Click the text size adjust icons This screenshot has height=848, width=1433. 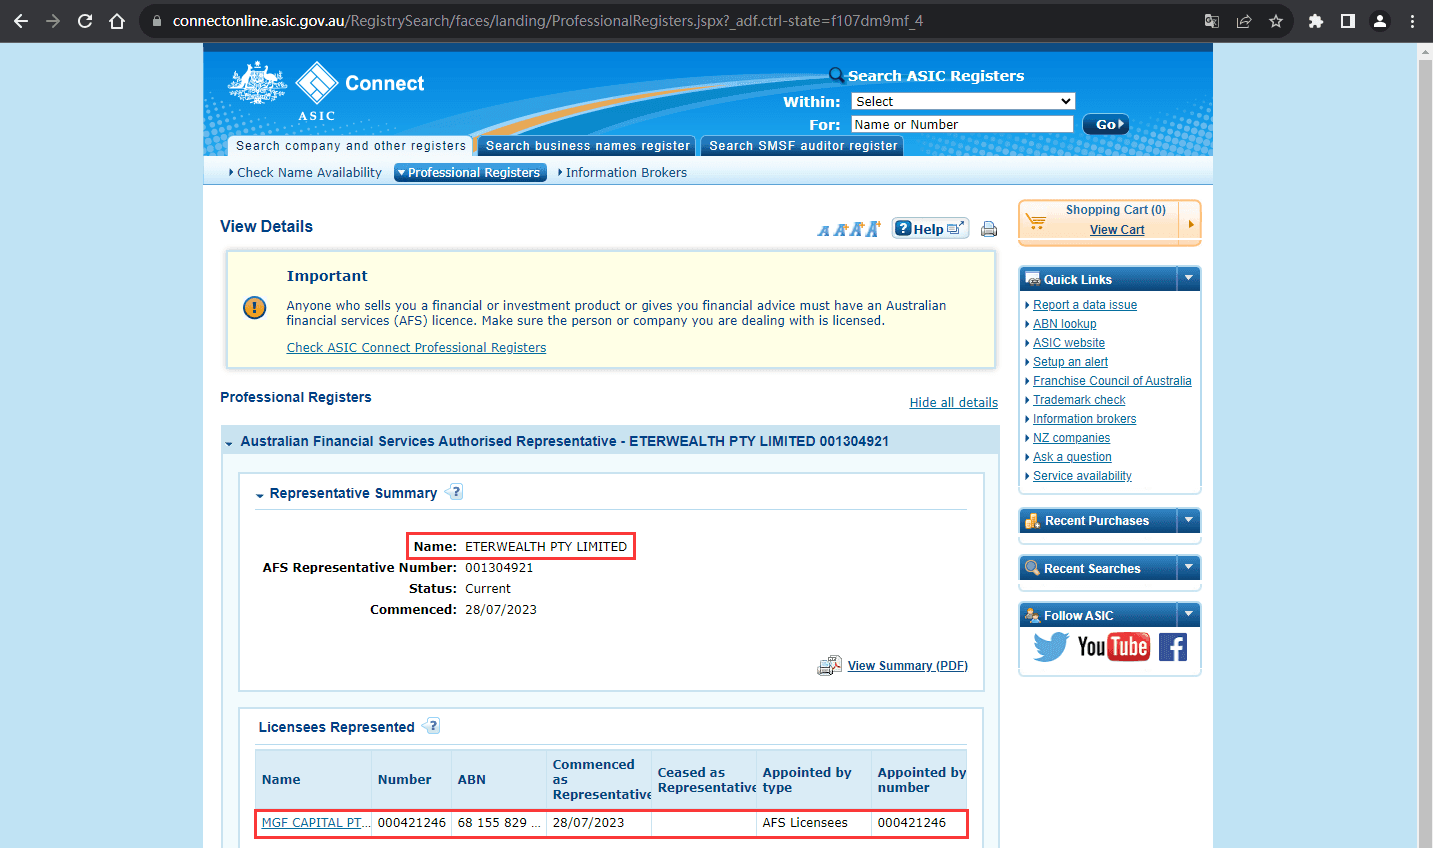click(x=849, y=229)
